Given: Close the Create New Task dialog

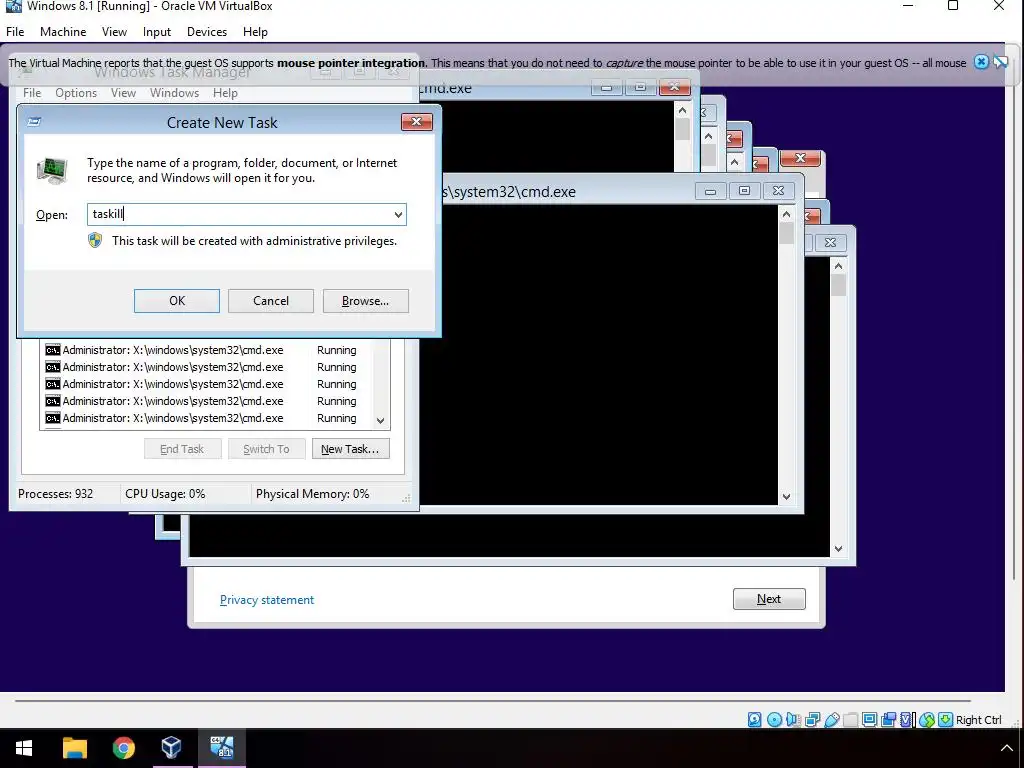Looking at the screenshot, I should click(417, 122).
